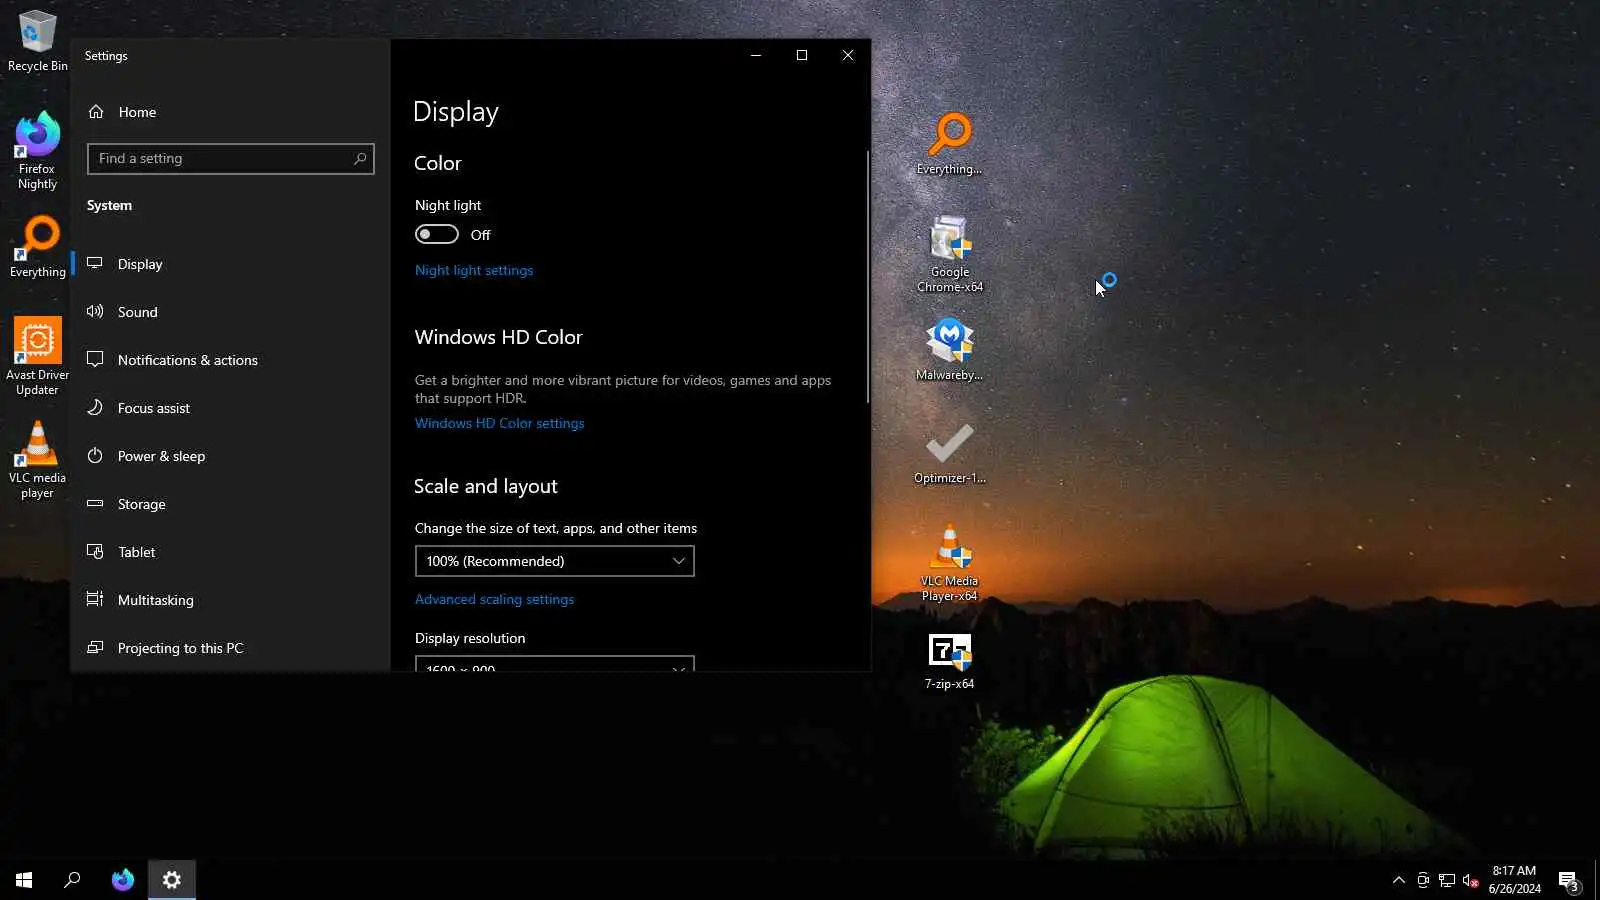Open Sound settings in the sidebar
The image size is (1600, 900).
pos(231,312)
